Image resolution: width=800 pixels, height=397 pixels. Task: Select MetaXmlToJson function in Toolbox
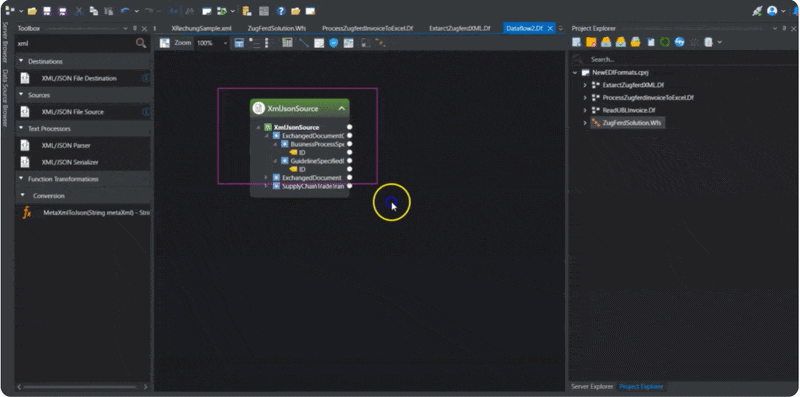pos(96,212)
